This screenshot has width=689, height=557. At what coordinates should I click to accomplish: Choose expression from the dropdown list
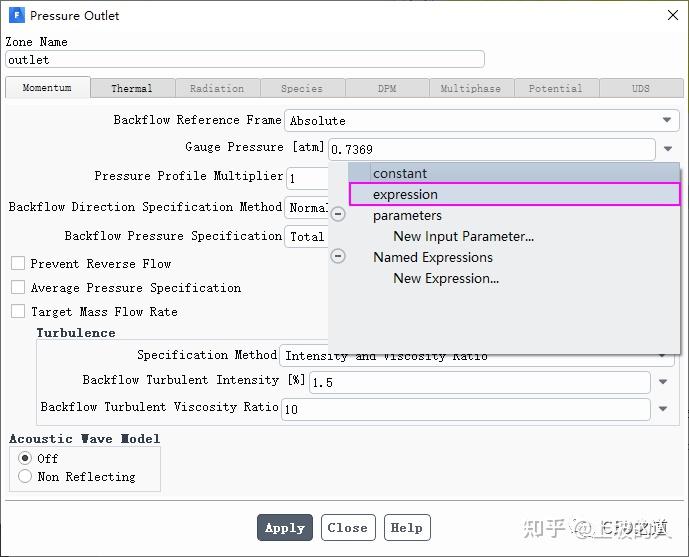(x=405, y=194)
